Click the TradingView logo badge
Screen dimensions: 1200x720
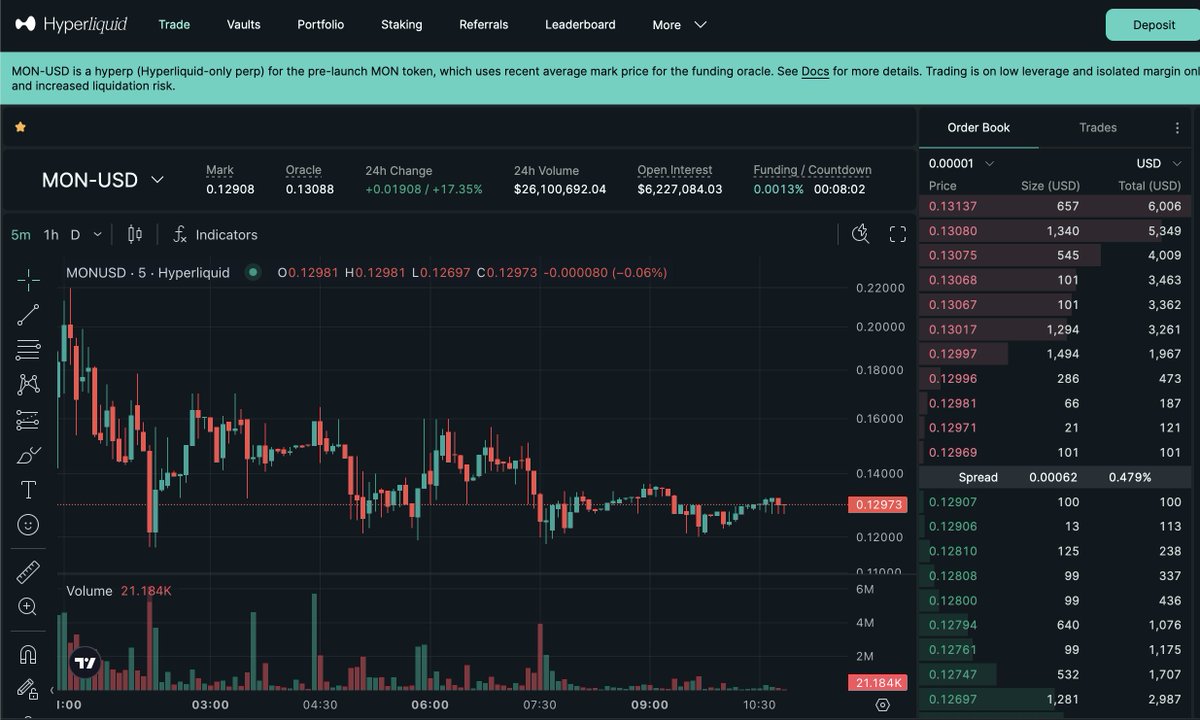[x=86, y=663]
